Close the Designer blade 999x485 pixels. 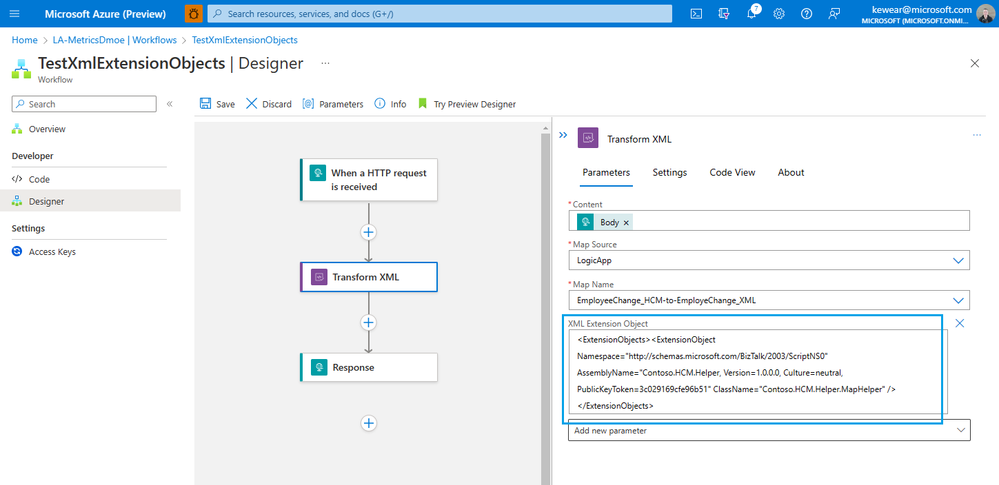point(974,63)
